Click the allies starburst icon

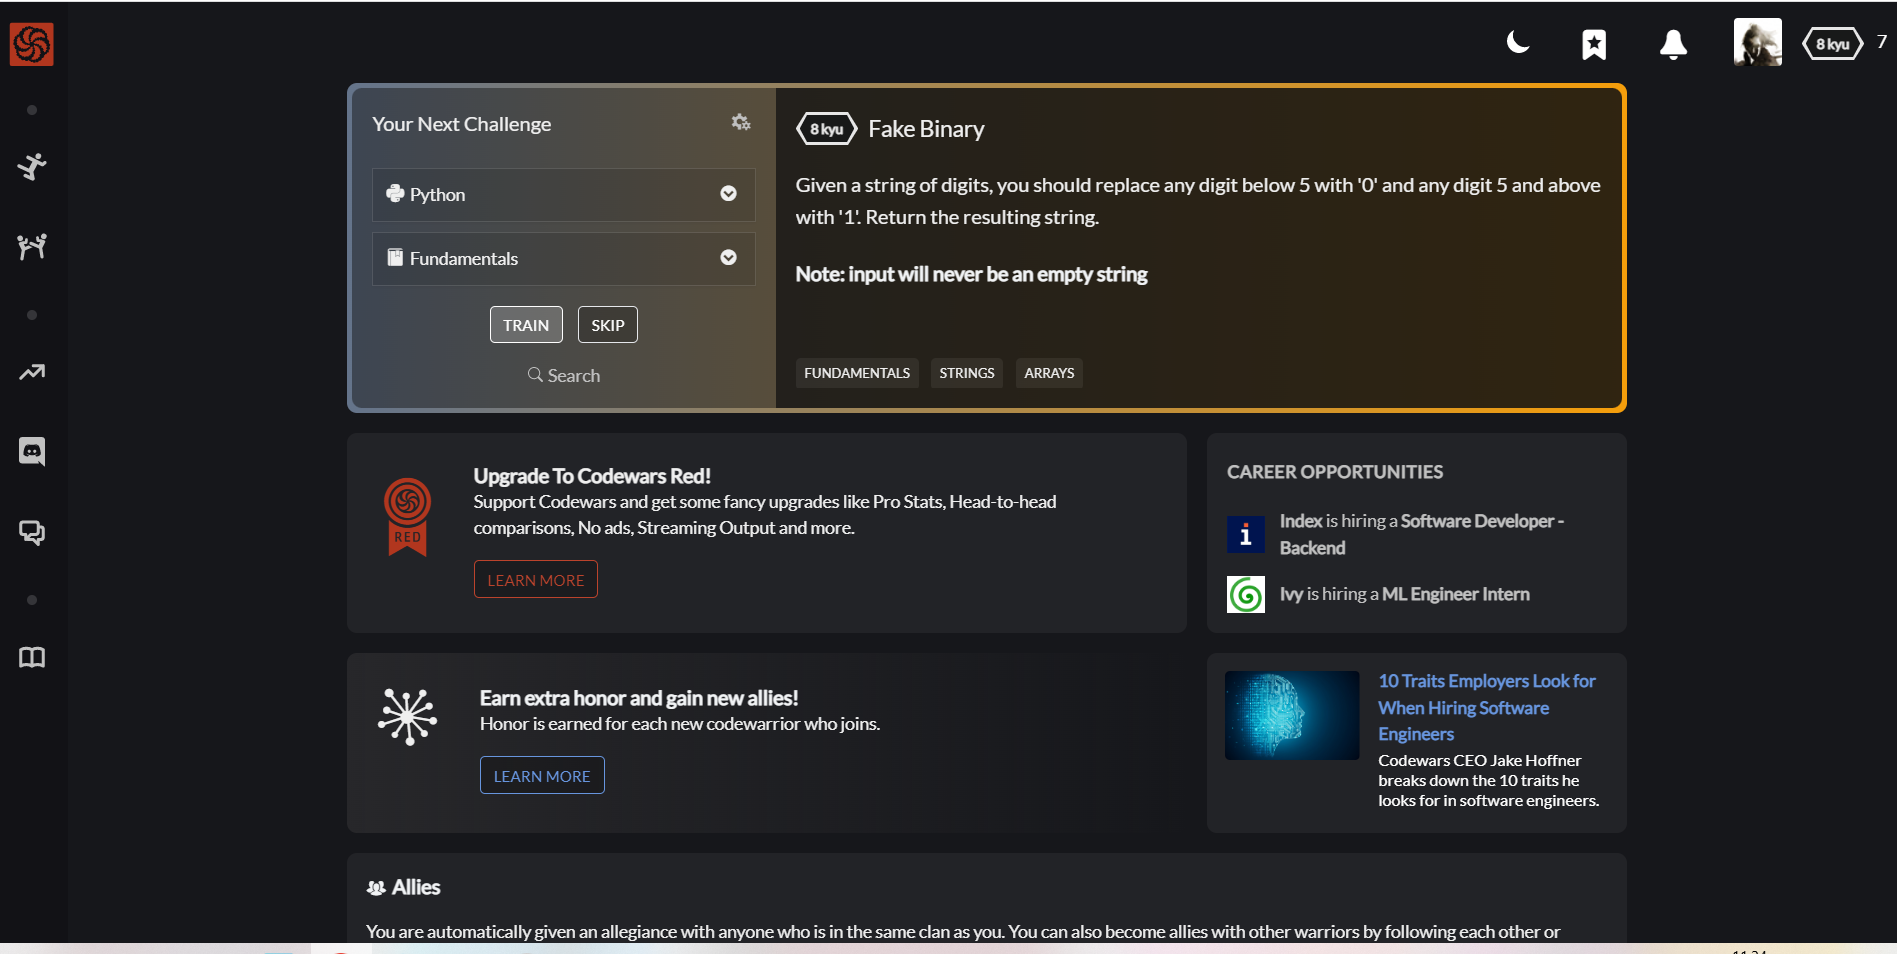408,716
